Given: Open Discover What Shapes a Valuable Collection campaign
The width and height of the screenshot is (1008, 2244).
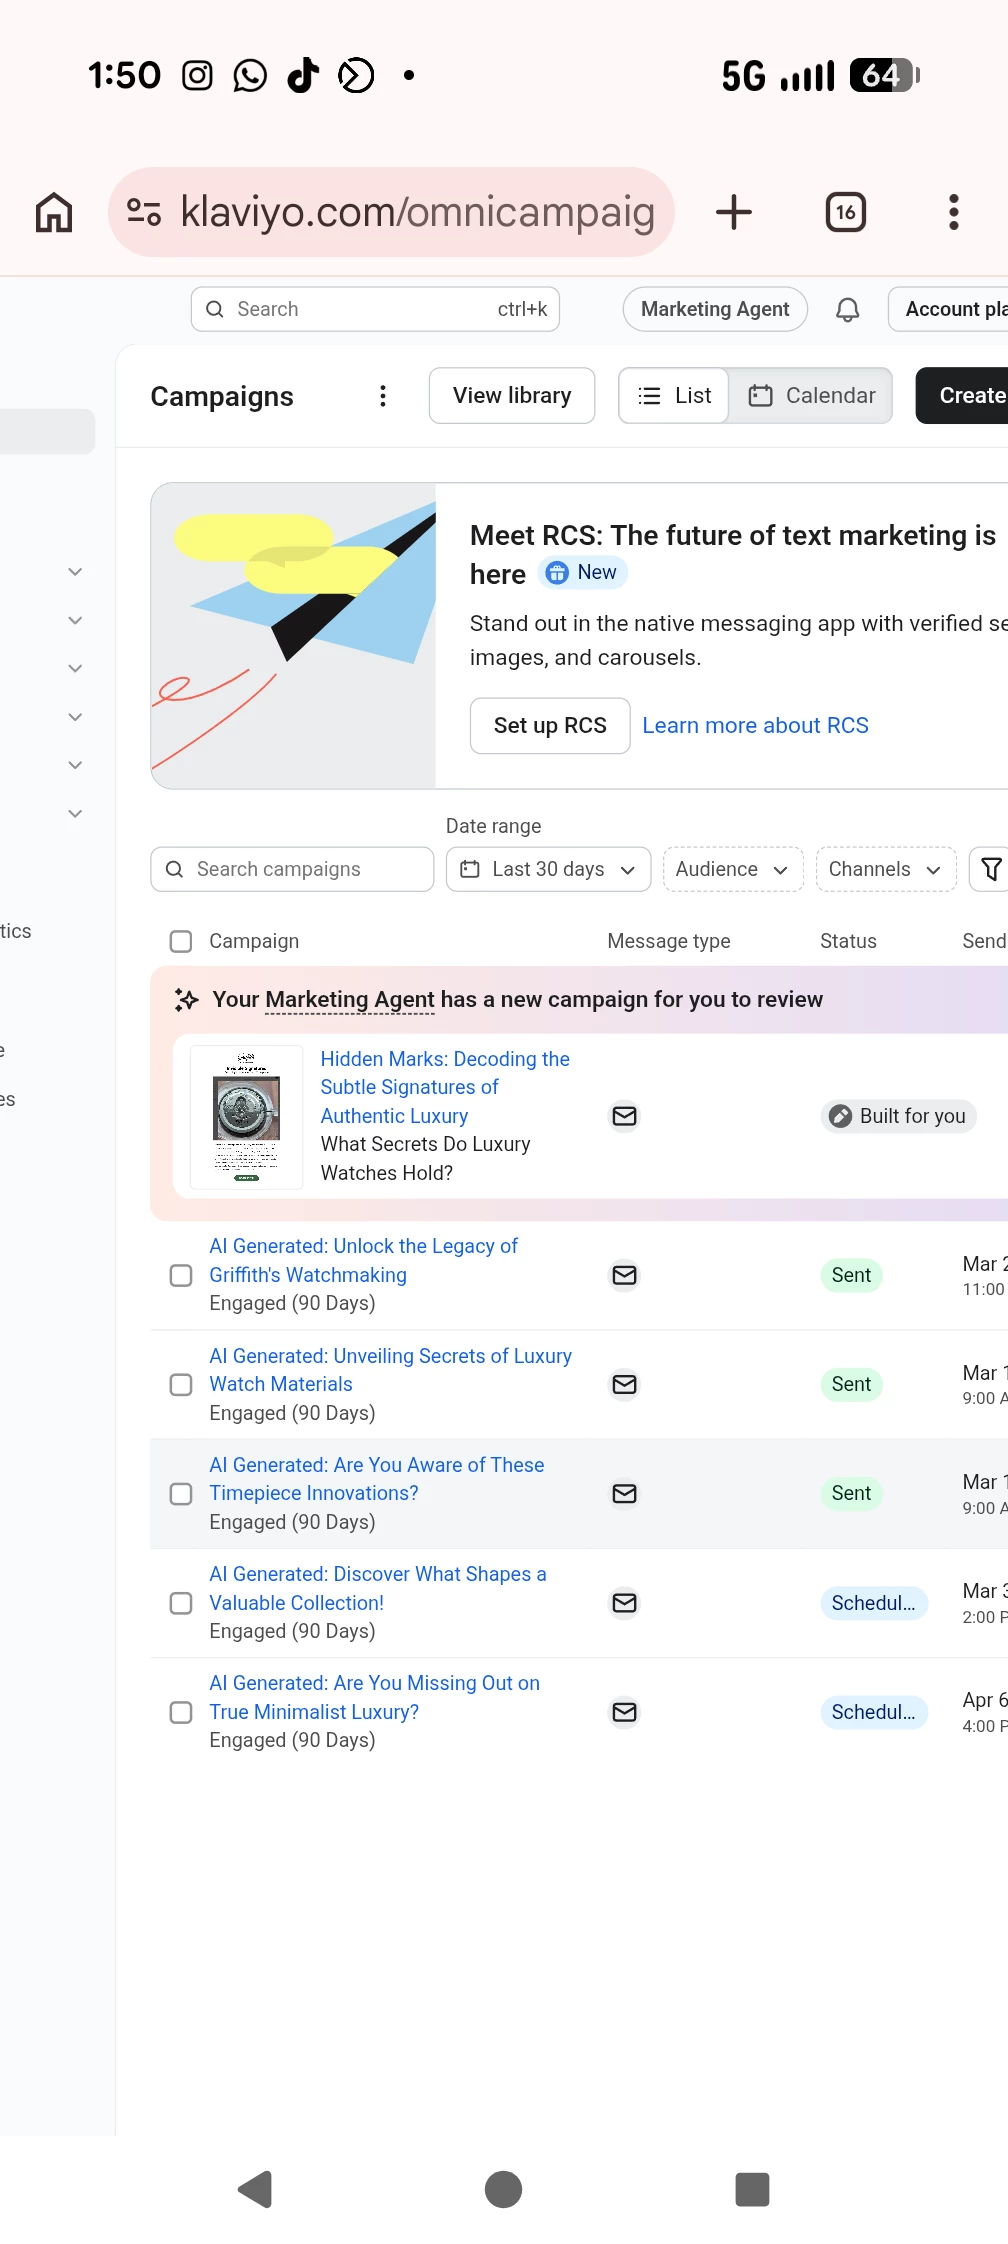Looking at the screenshot, I should click(x=377, y=1588).
